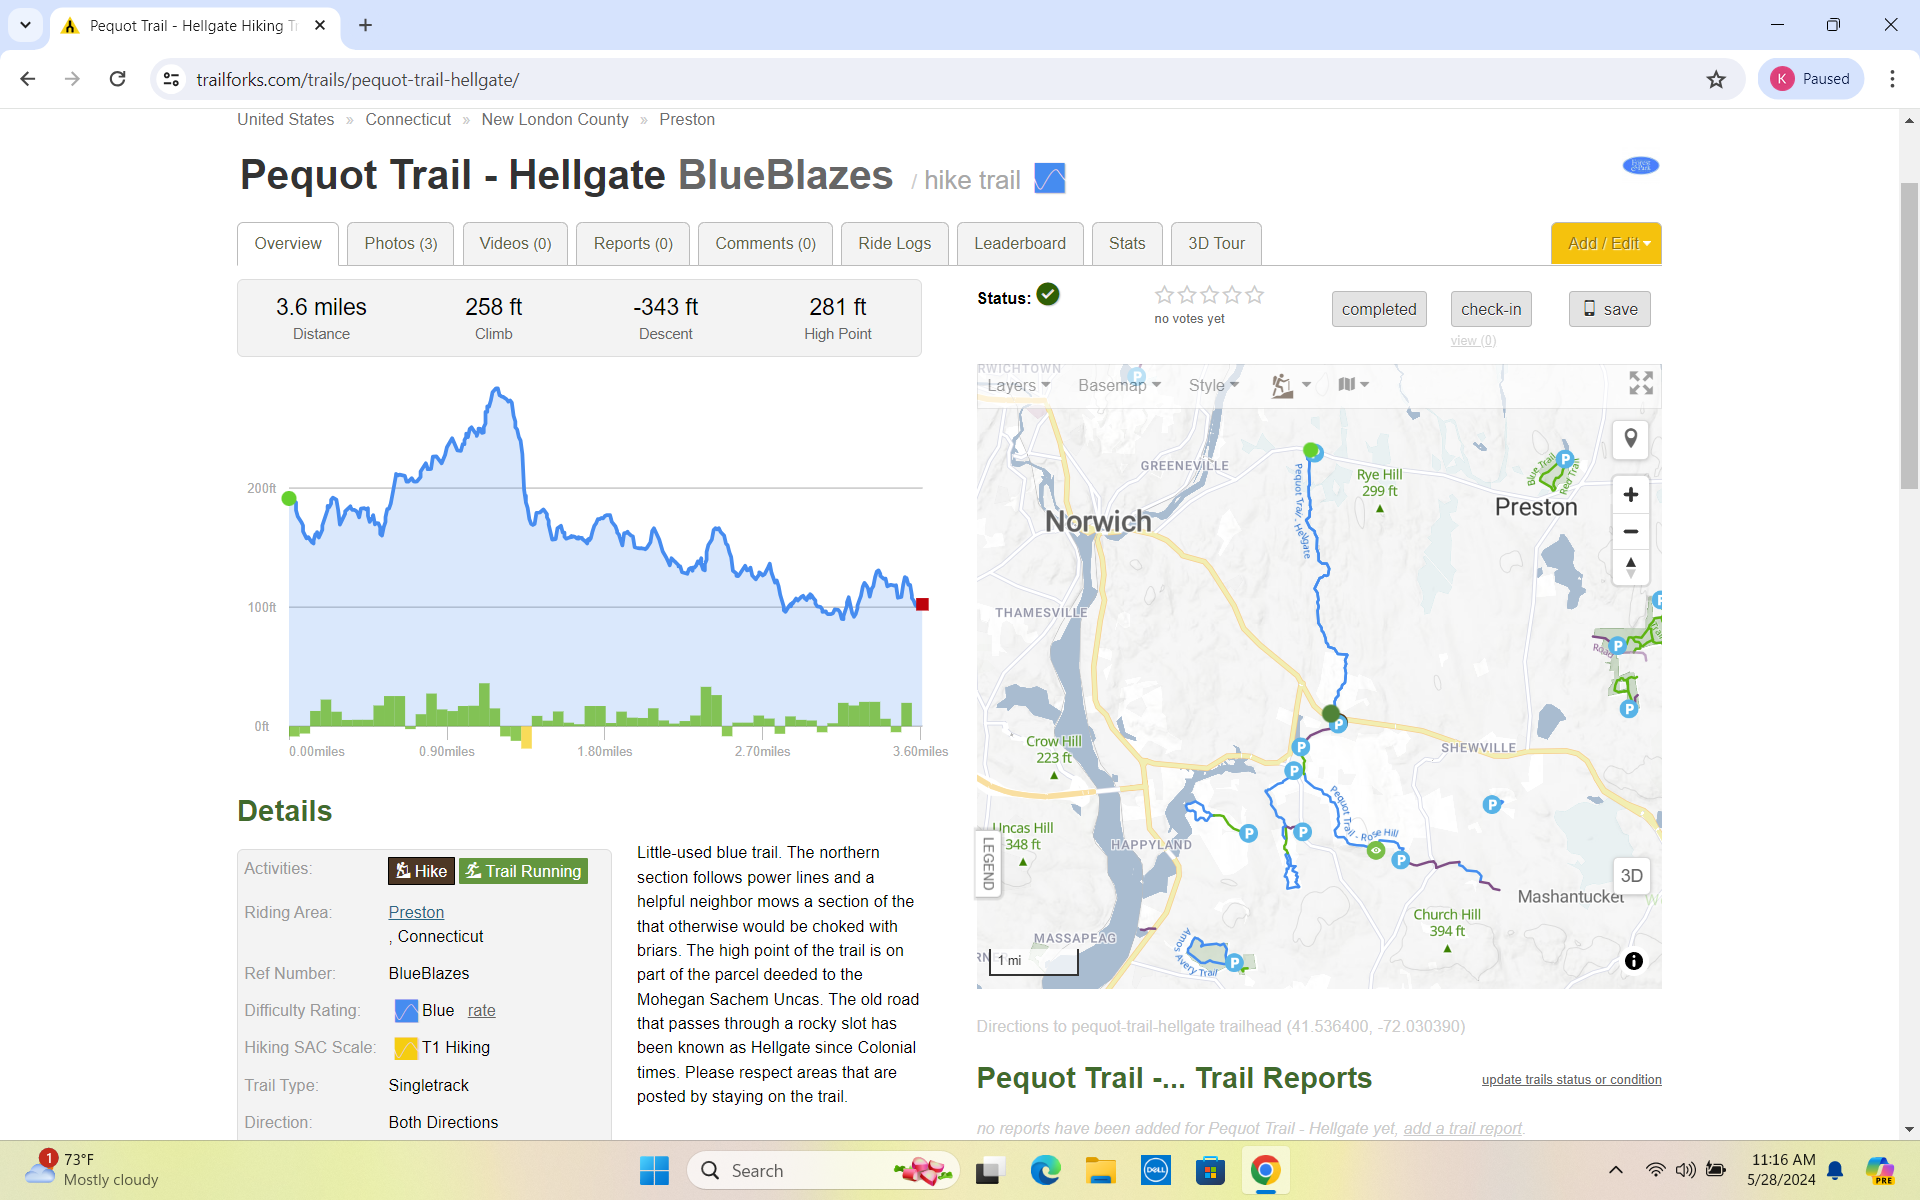The height and width of the screenshot is (1200, 1920).
Task: Expand the map to fullscreen
Action: tap(1640, 383)
